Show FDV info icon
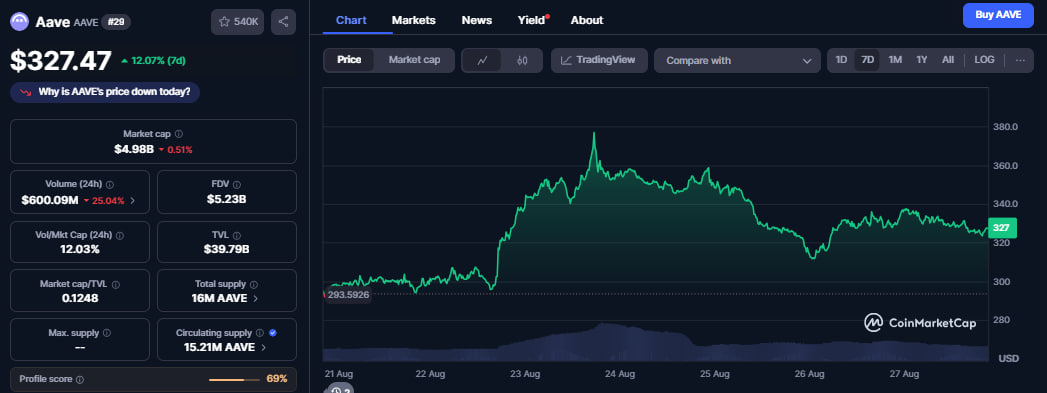Viewport: 1047px width, 393px height. click(237, 184)
